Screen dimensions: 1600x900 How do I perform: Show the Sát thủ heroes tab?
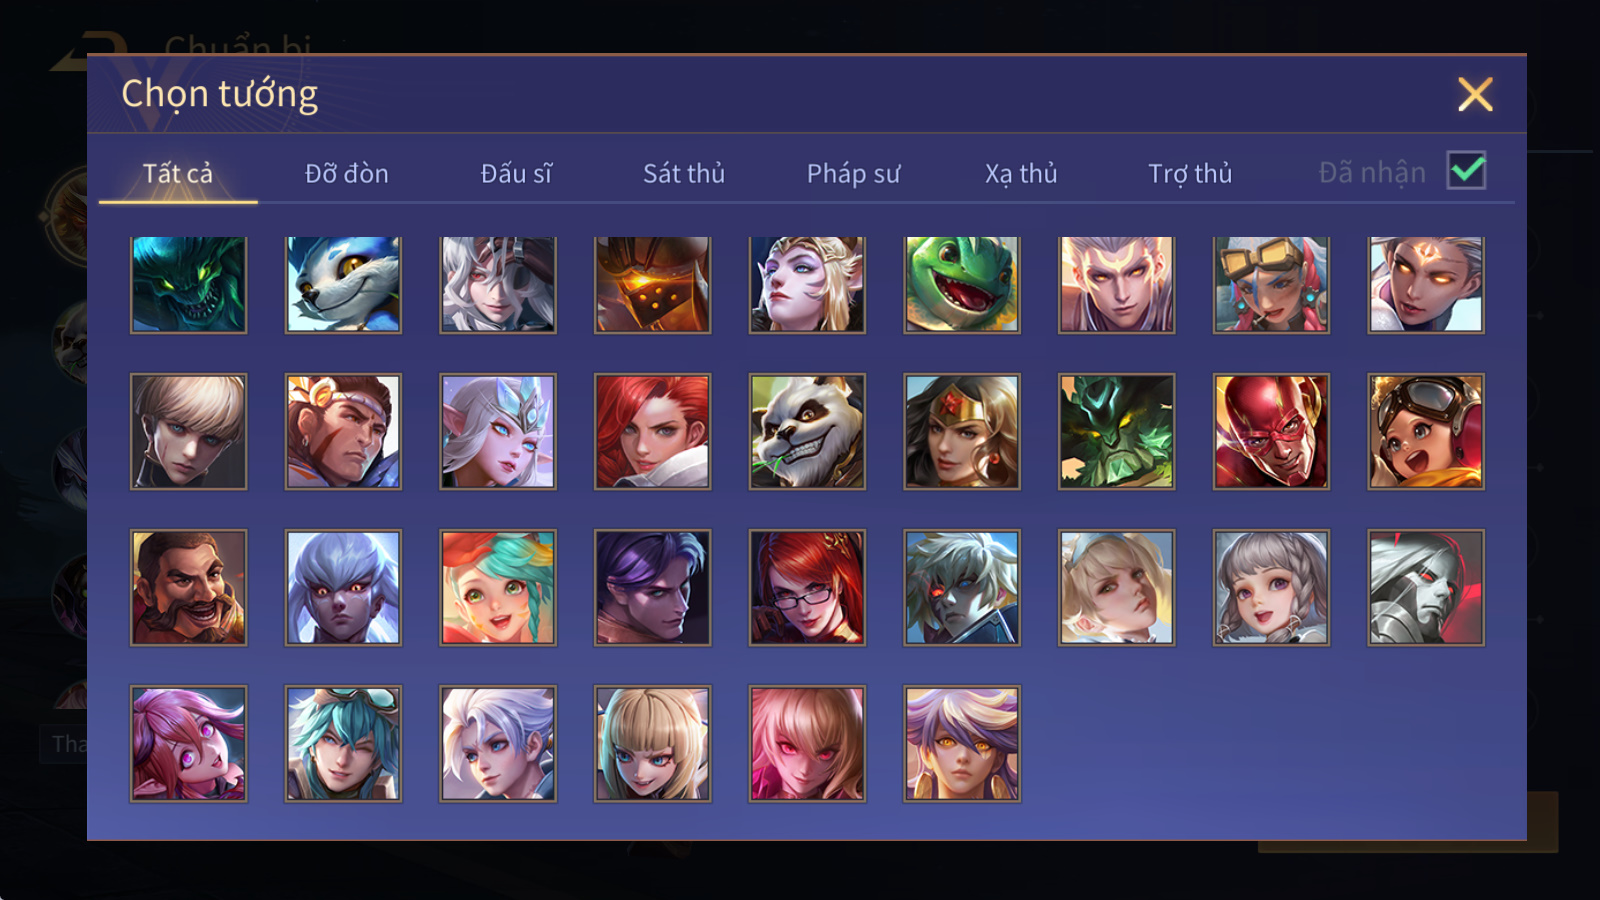684,174
